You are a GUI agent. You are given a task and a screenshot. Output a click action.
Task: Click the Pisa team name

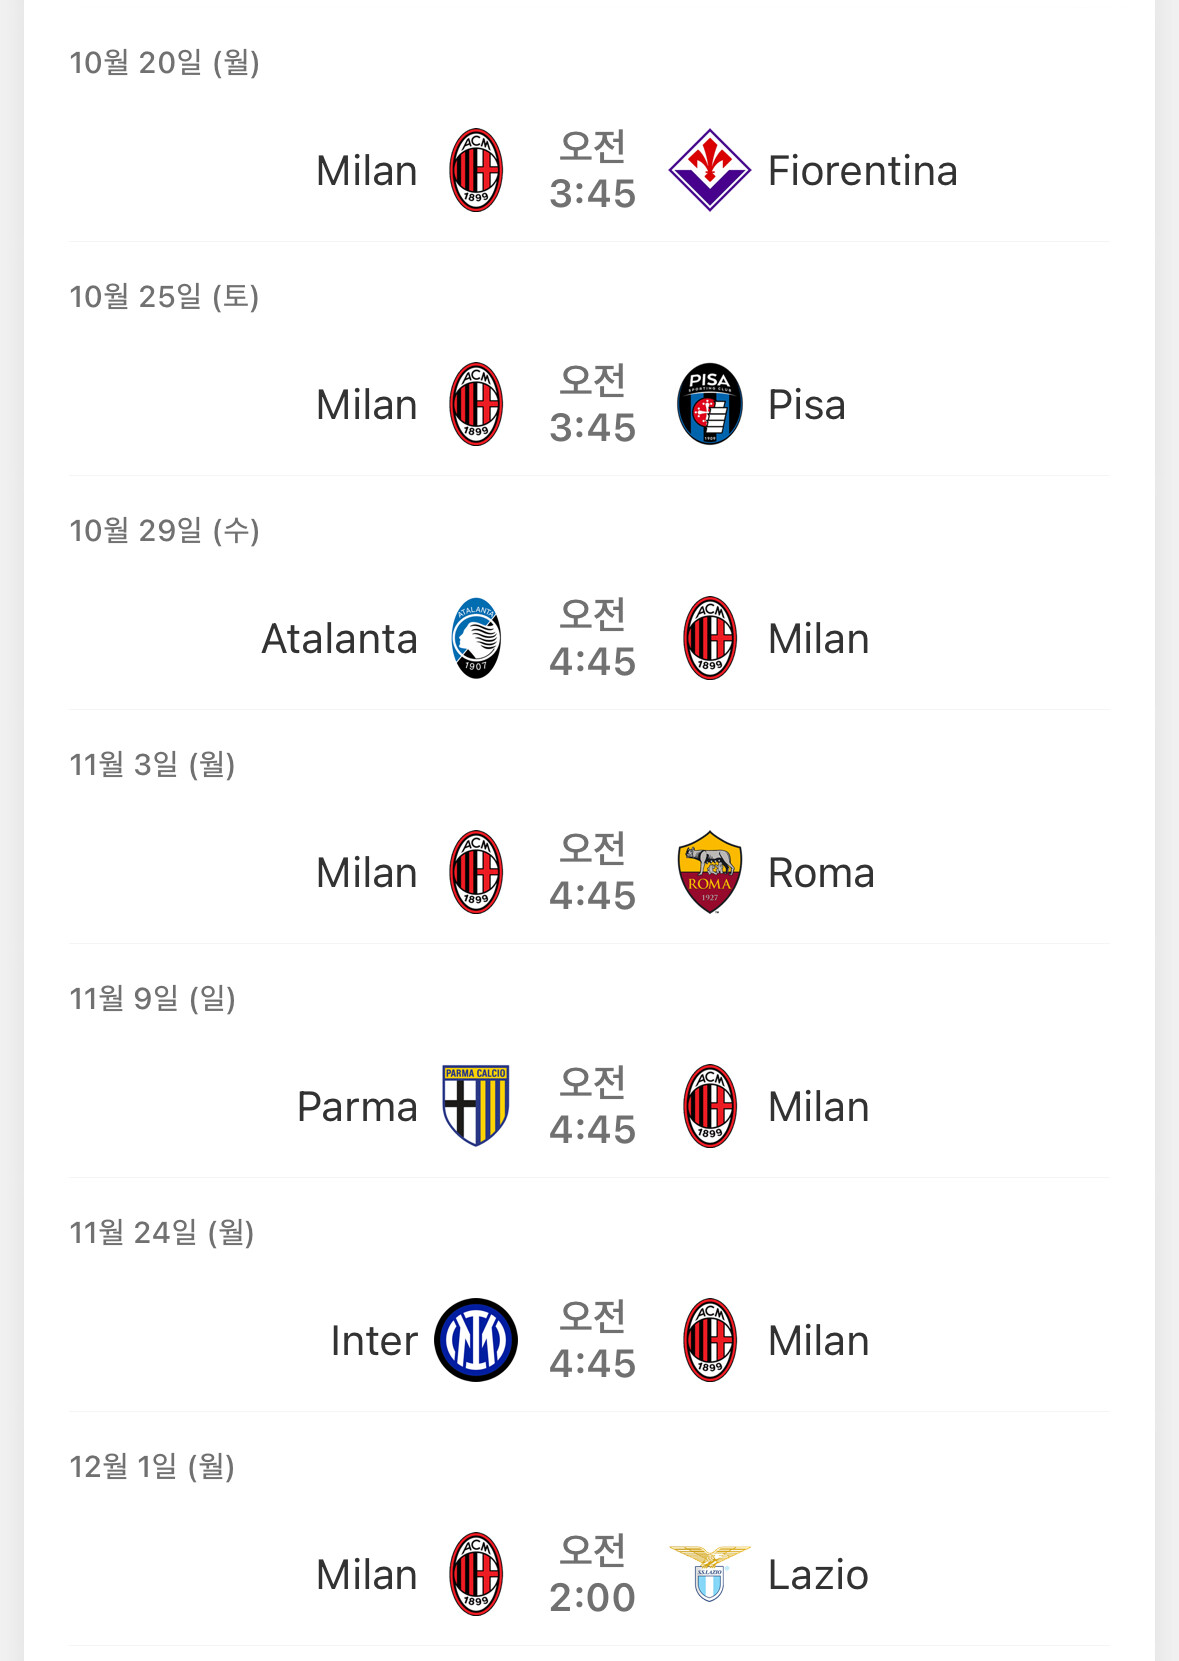pyautogui.click(x=806, y=405)
